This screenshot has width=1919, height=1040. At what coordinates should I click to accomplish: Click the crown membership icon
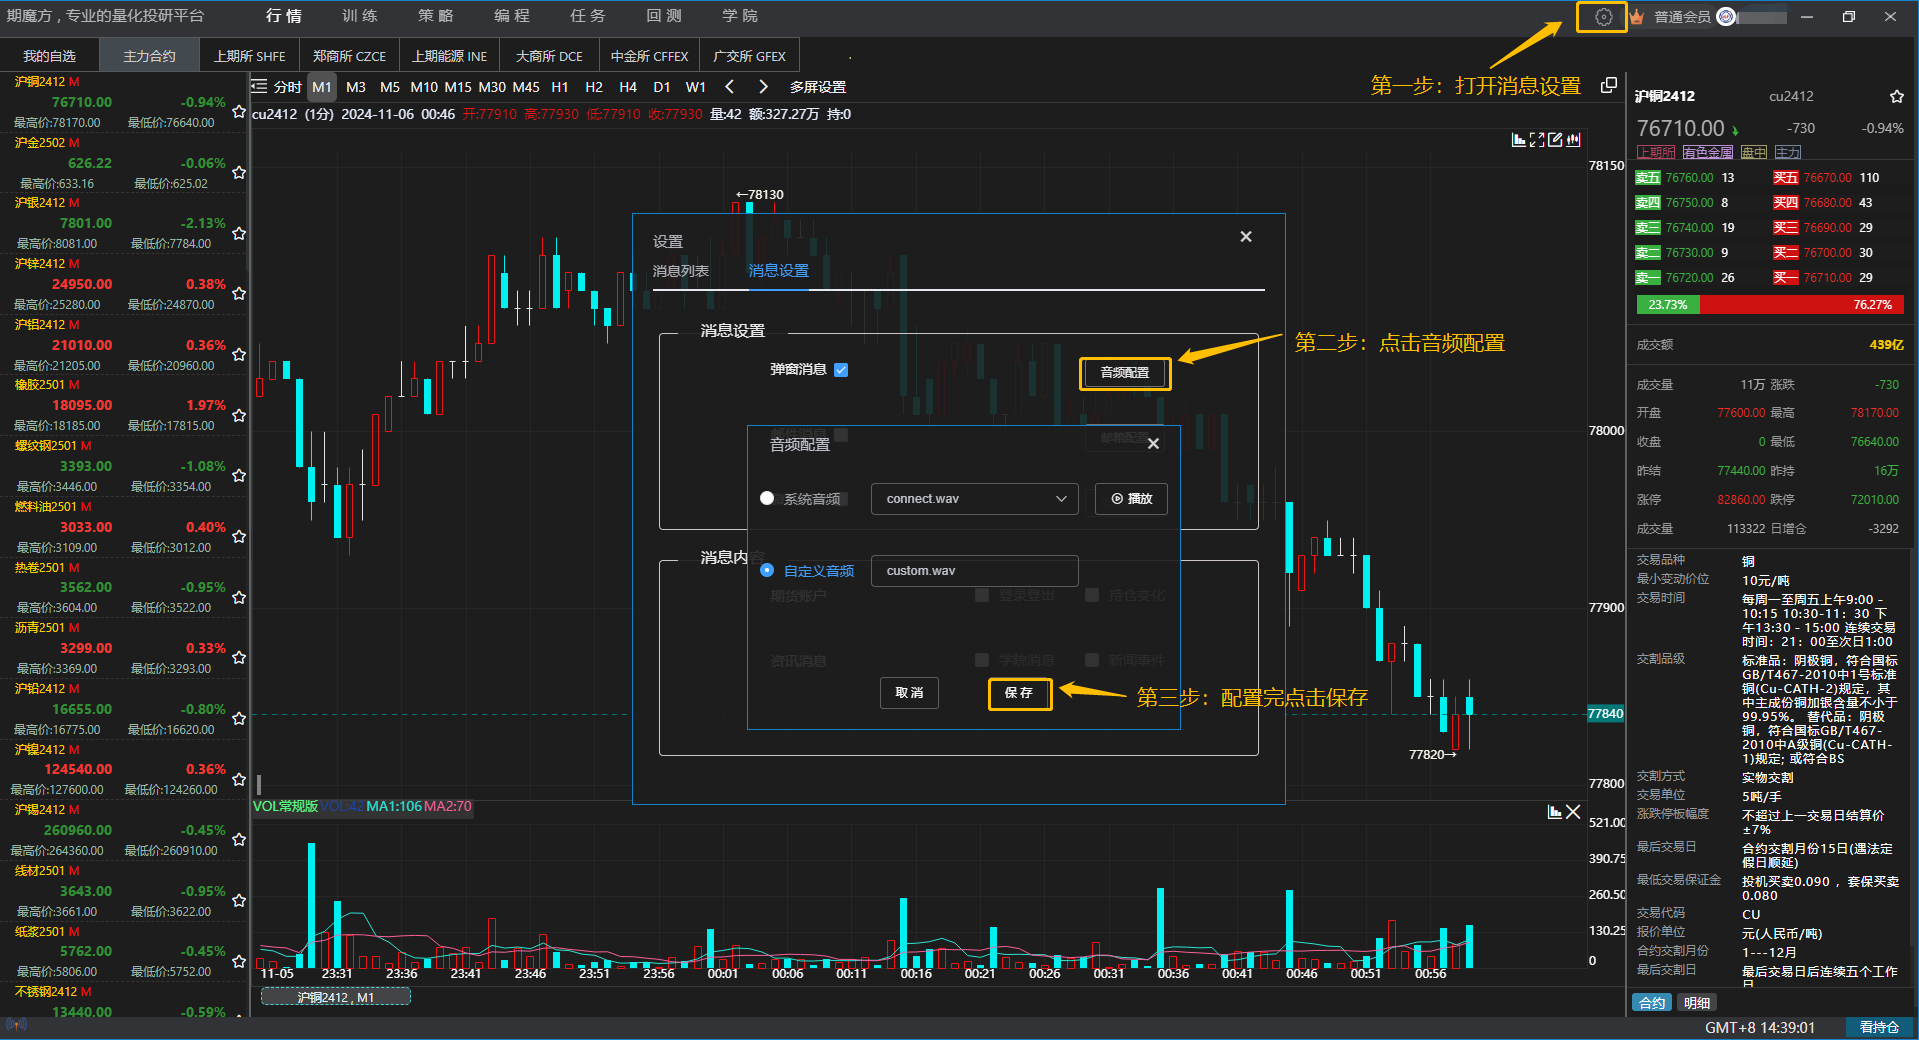(x=1637, y=17)
